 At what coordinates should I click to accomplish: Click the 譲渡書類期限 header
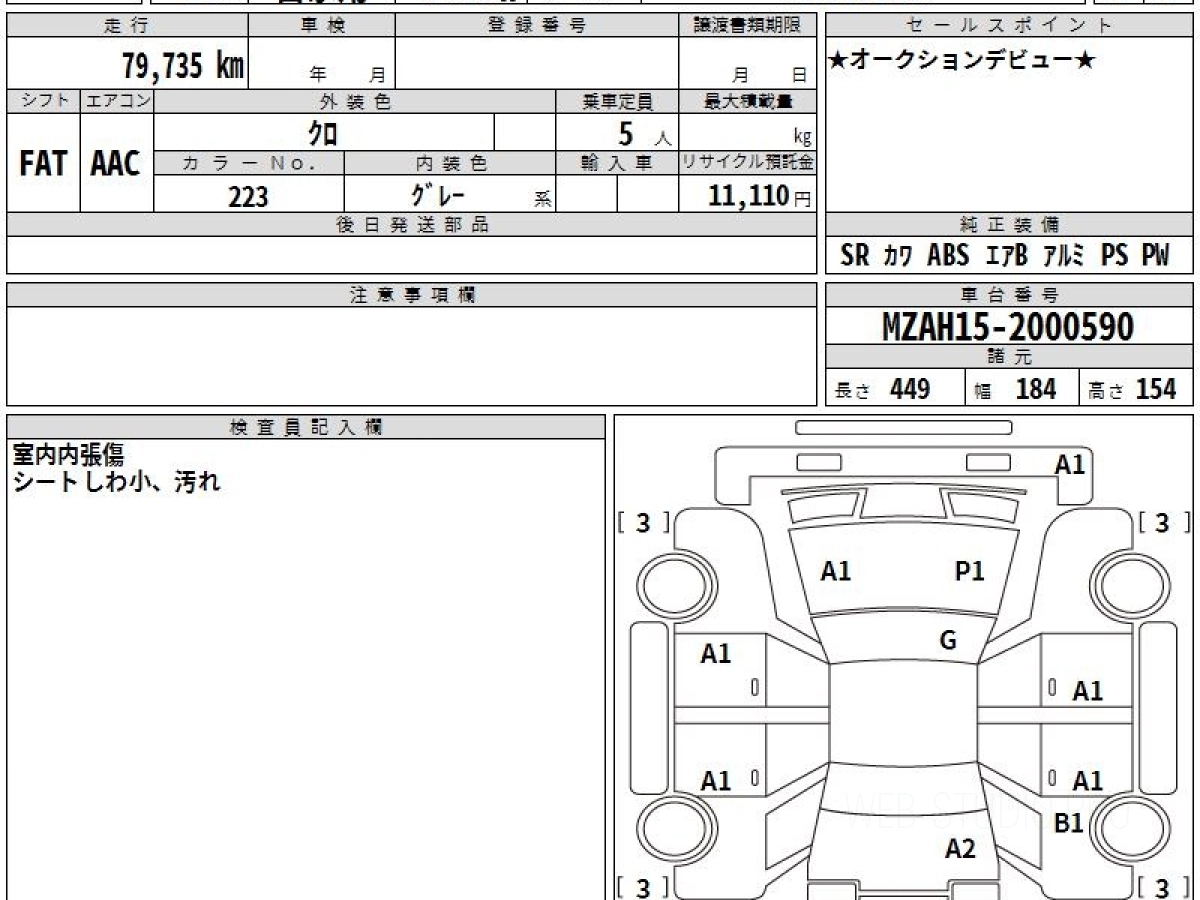(748, 26)
